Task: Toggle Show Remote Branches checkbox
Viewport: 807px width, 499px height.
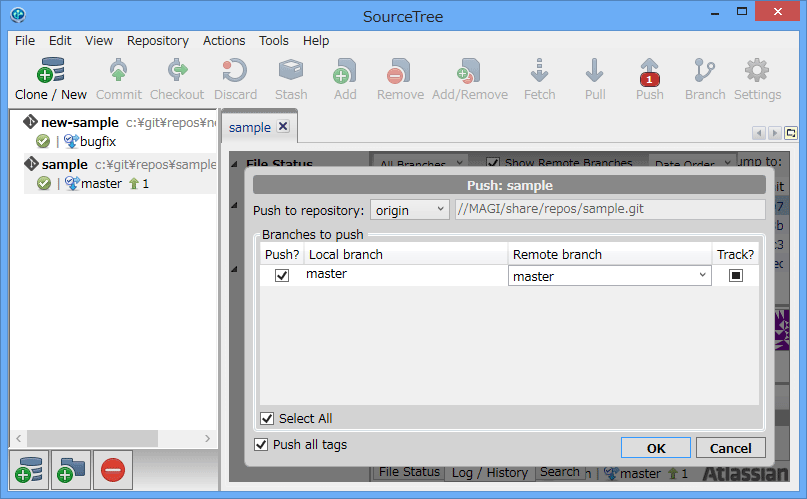Action: (493, 163)
